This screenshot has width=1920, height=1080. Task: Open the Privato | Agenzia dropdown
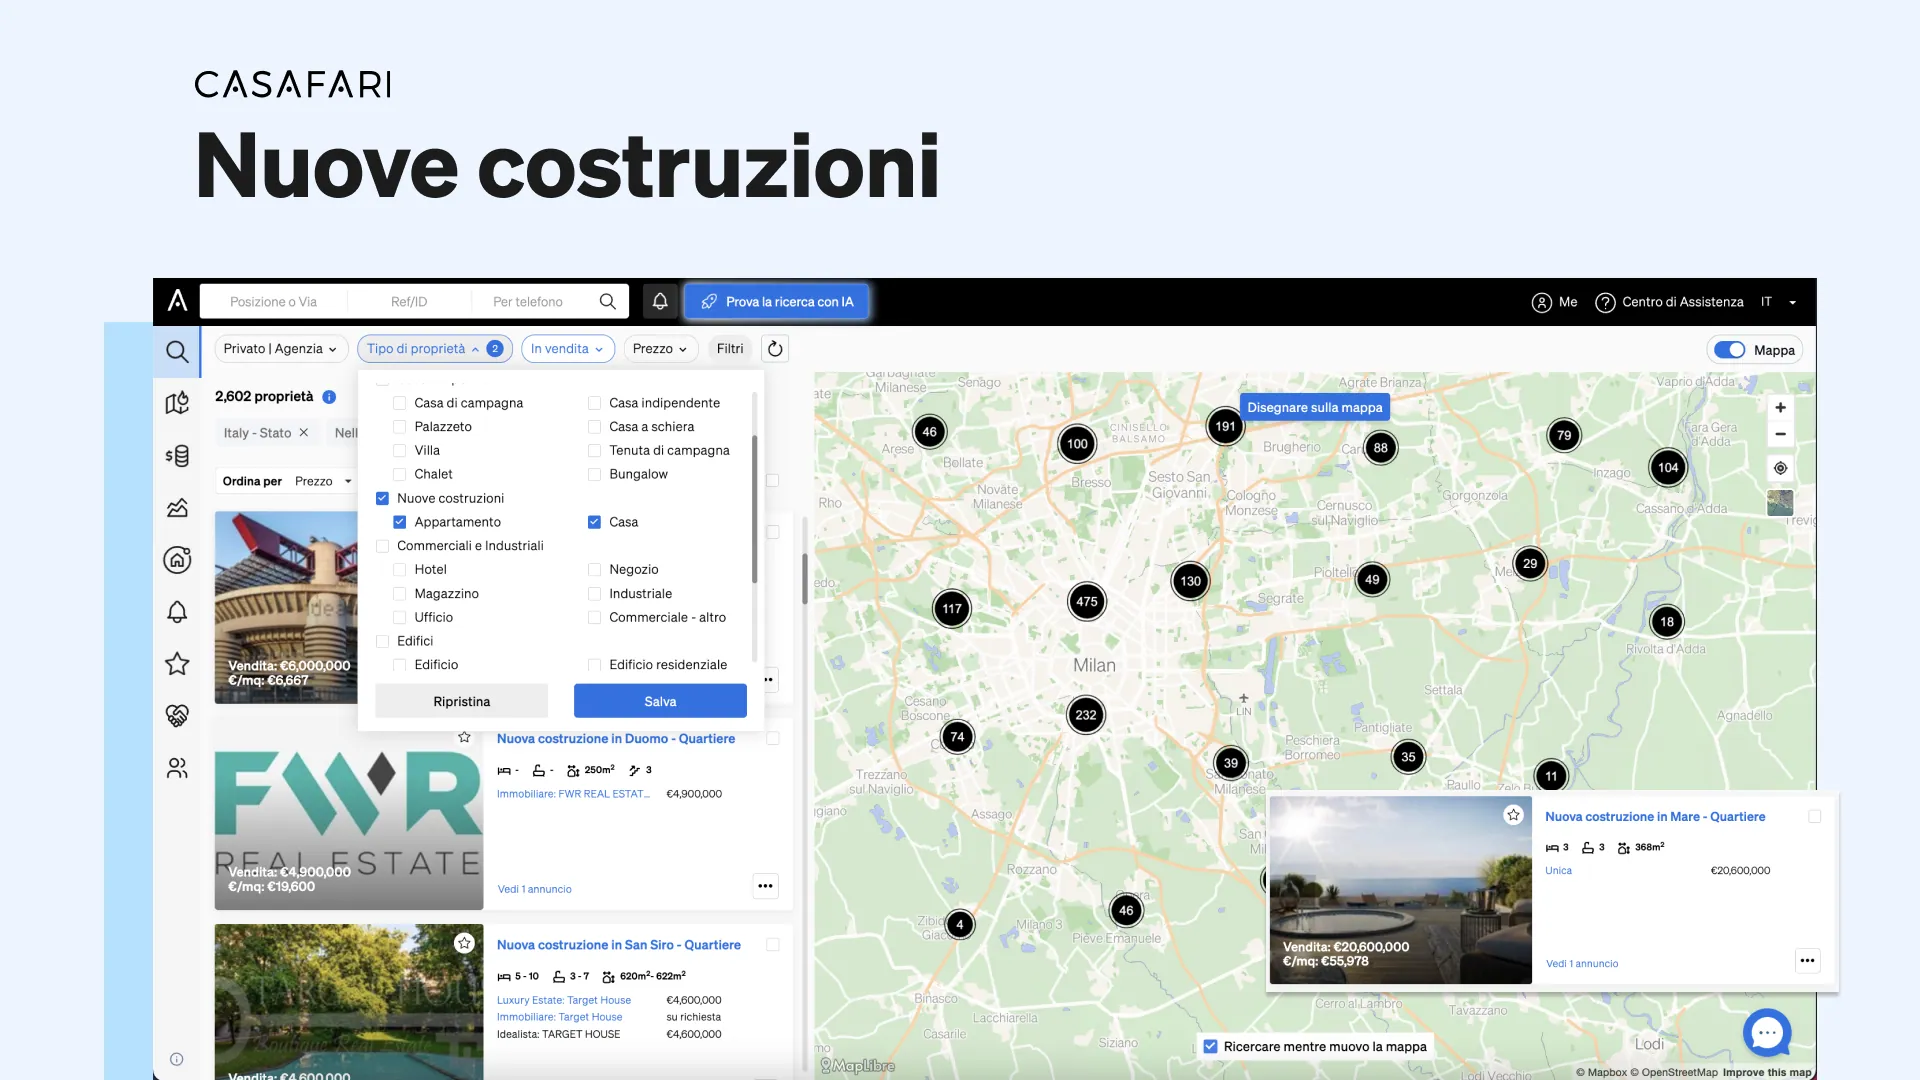(282, 349)
